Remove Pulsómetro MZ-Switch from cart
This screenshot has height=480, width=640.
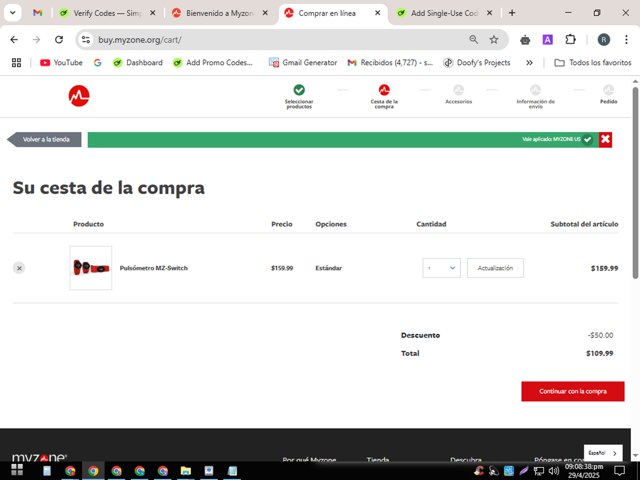pyautogui.click(x=19, y=268)
